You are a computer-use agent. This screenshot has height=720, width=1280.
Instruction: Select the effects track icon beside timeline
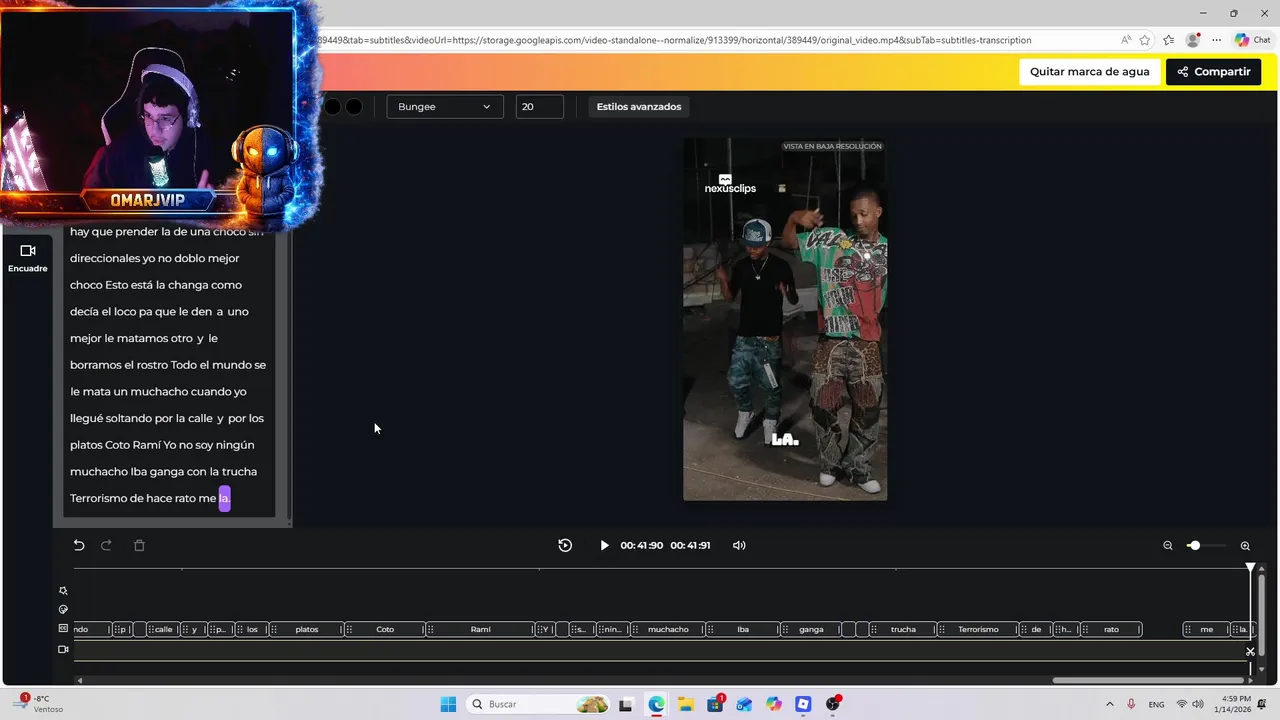(63, 591)
